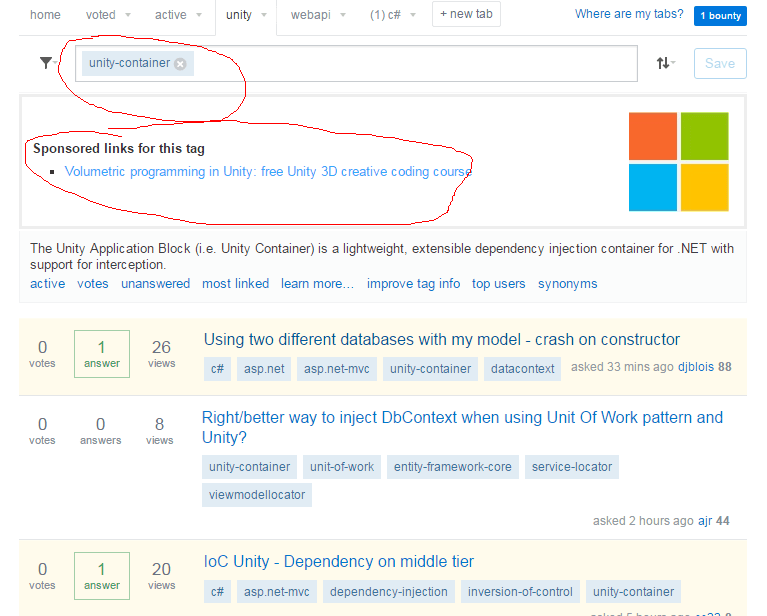
Task: Remove the unity-container tag filter
Action: [x=180, y=64]
